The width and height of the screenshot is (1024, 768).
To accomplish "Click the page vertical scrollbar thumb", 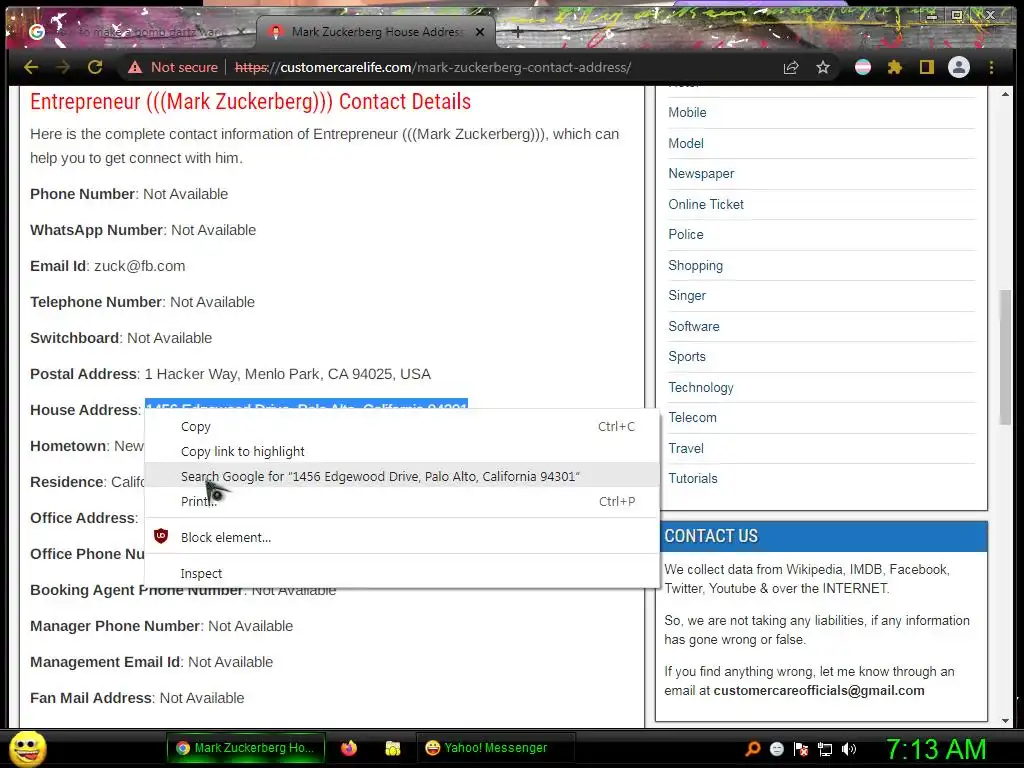I will tap(1005, 357).
